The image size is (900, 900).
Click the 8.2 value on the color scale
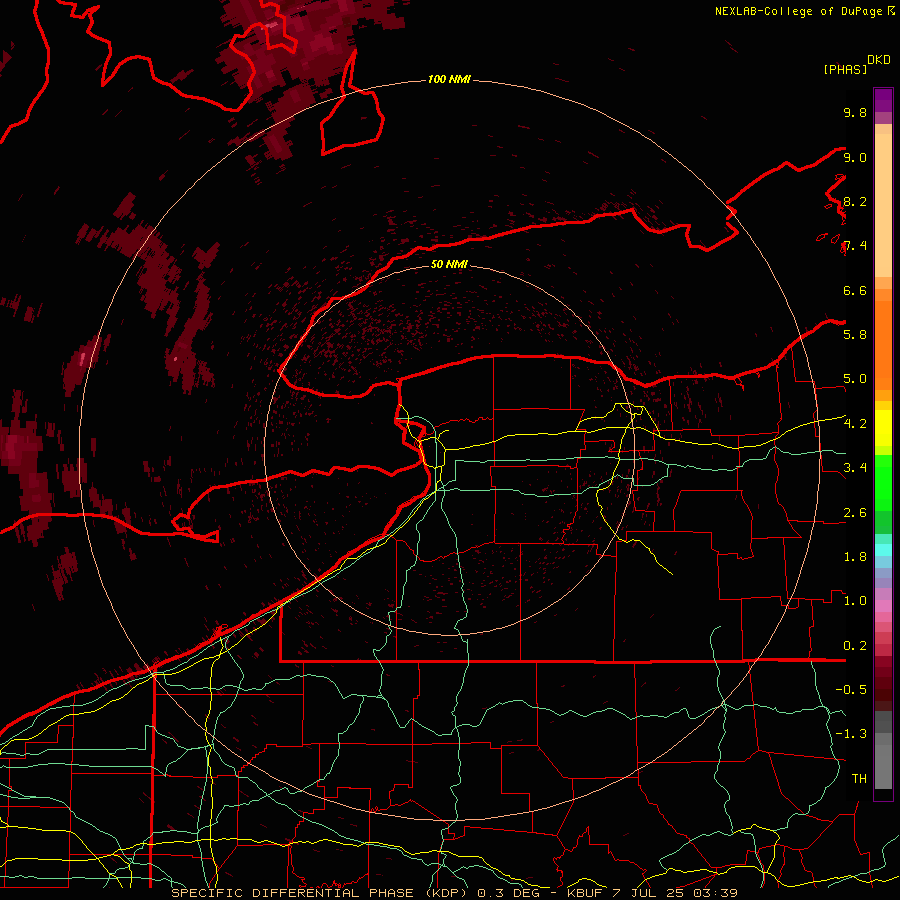click(x=855, y=201)
